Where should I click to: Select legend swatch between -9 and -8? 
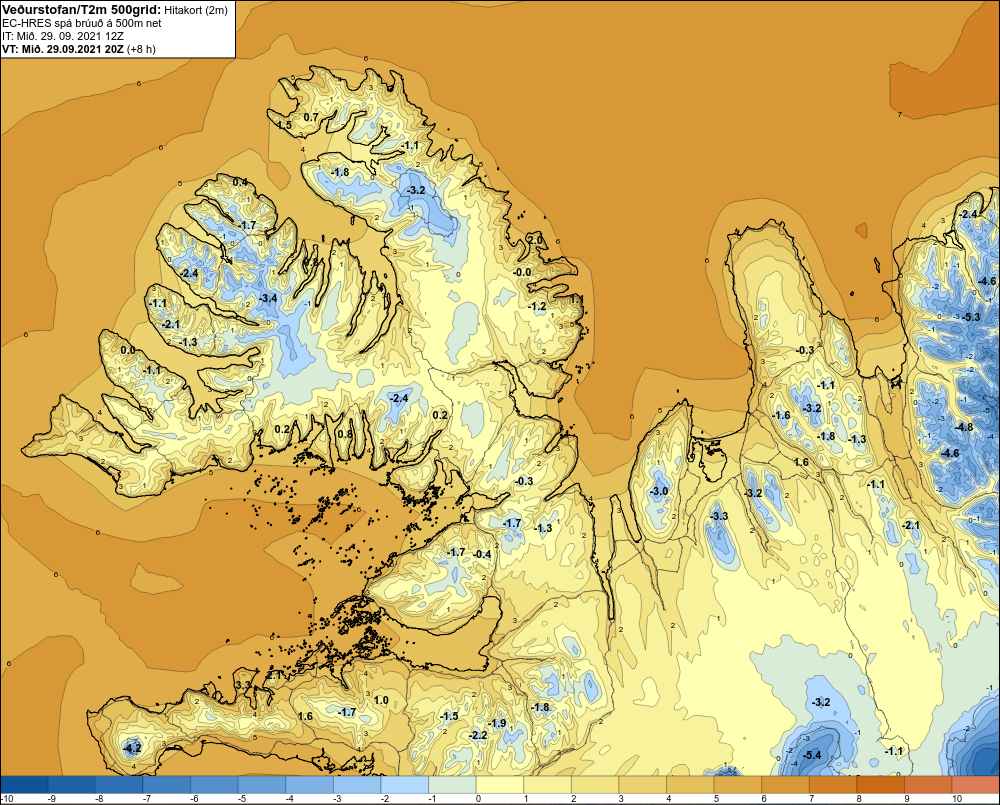coord(71,785)
